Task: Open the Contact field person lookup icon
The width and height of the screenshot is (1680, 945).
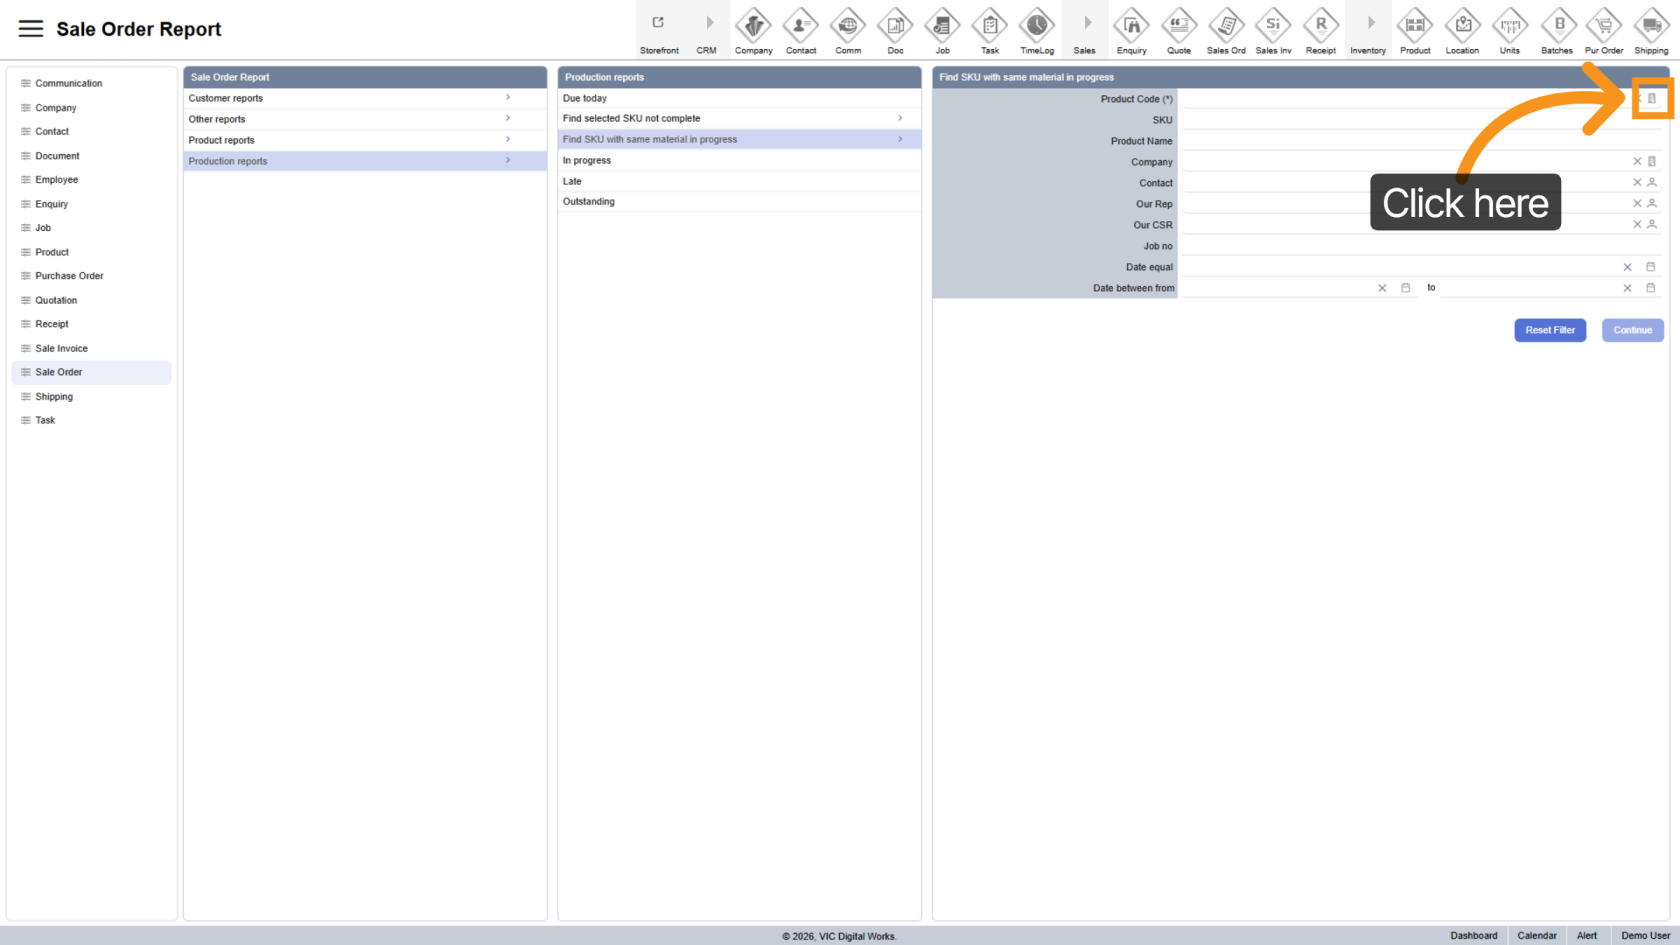Action: [1652, 182]
